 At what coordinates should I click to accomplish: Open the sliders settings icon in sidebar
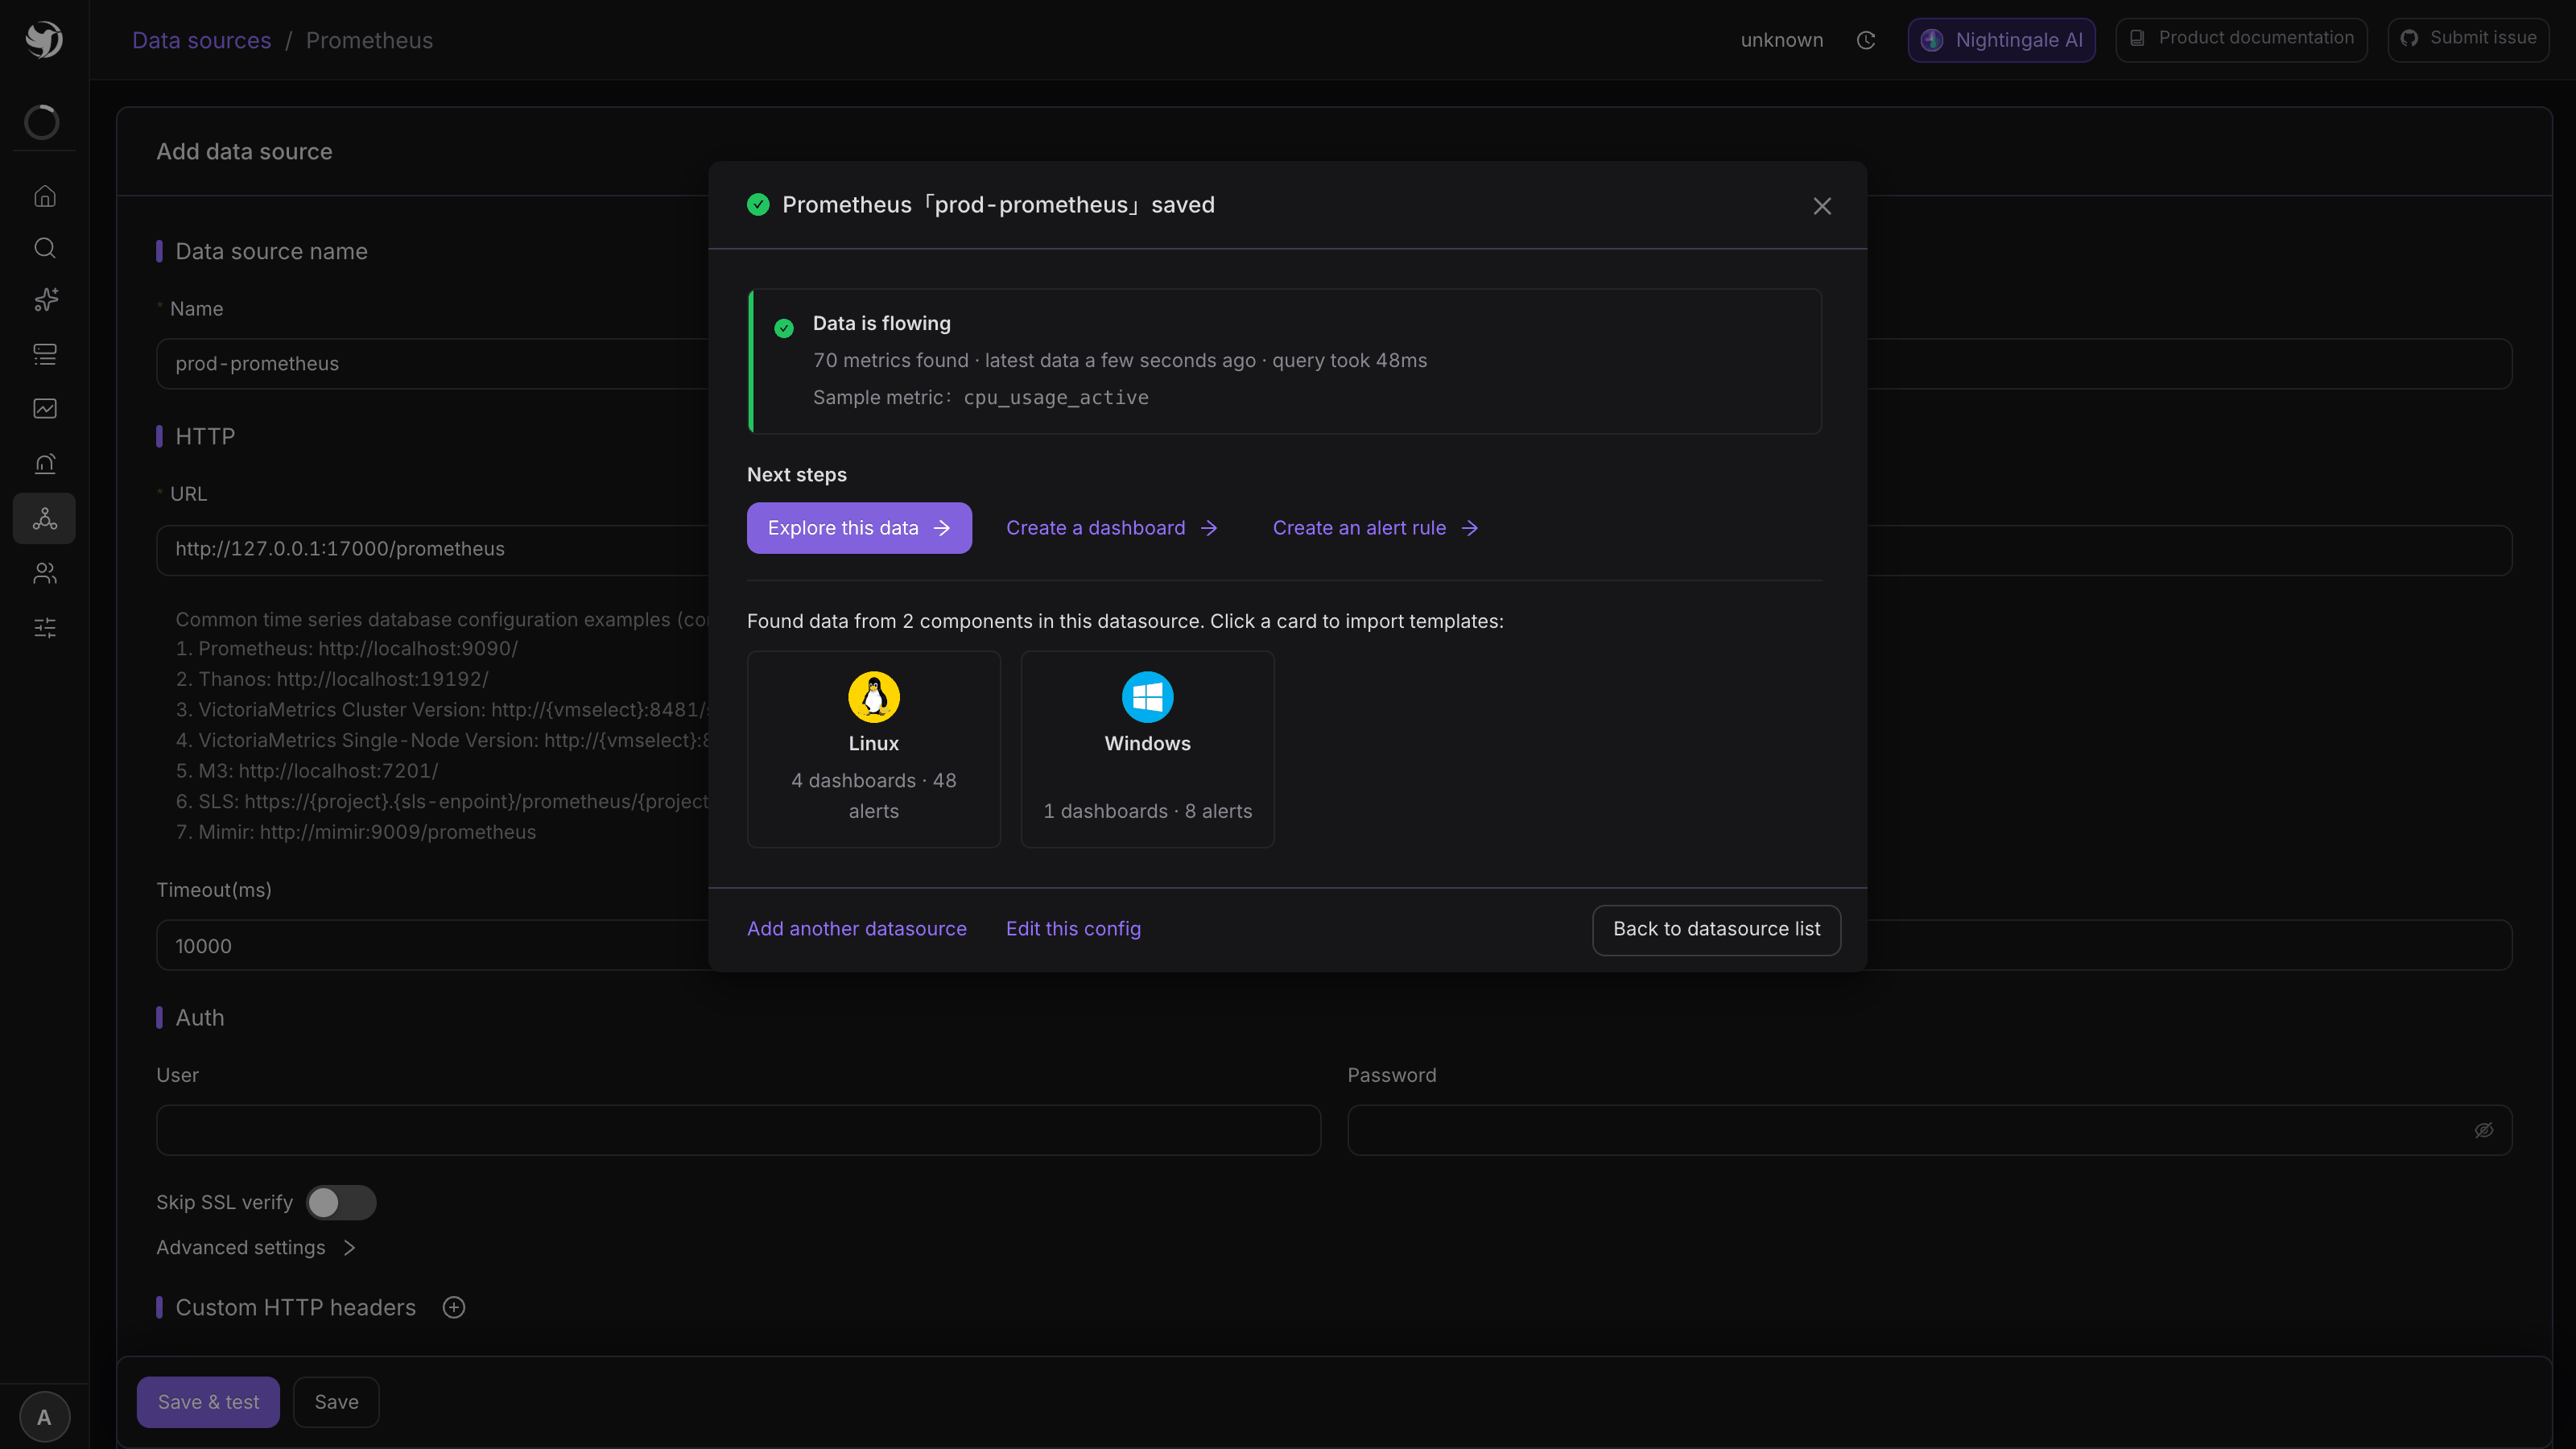[x=44, y=628]
